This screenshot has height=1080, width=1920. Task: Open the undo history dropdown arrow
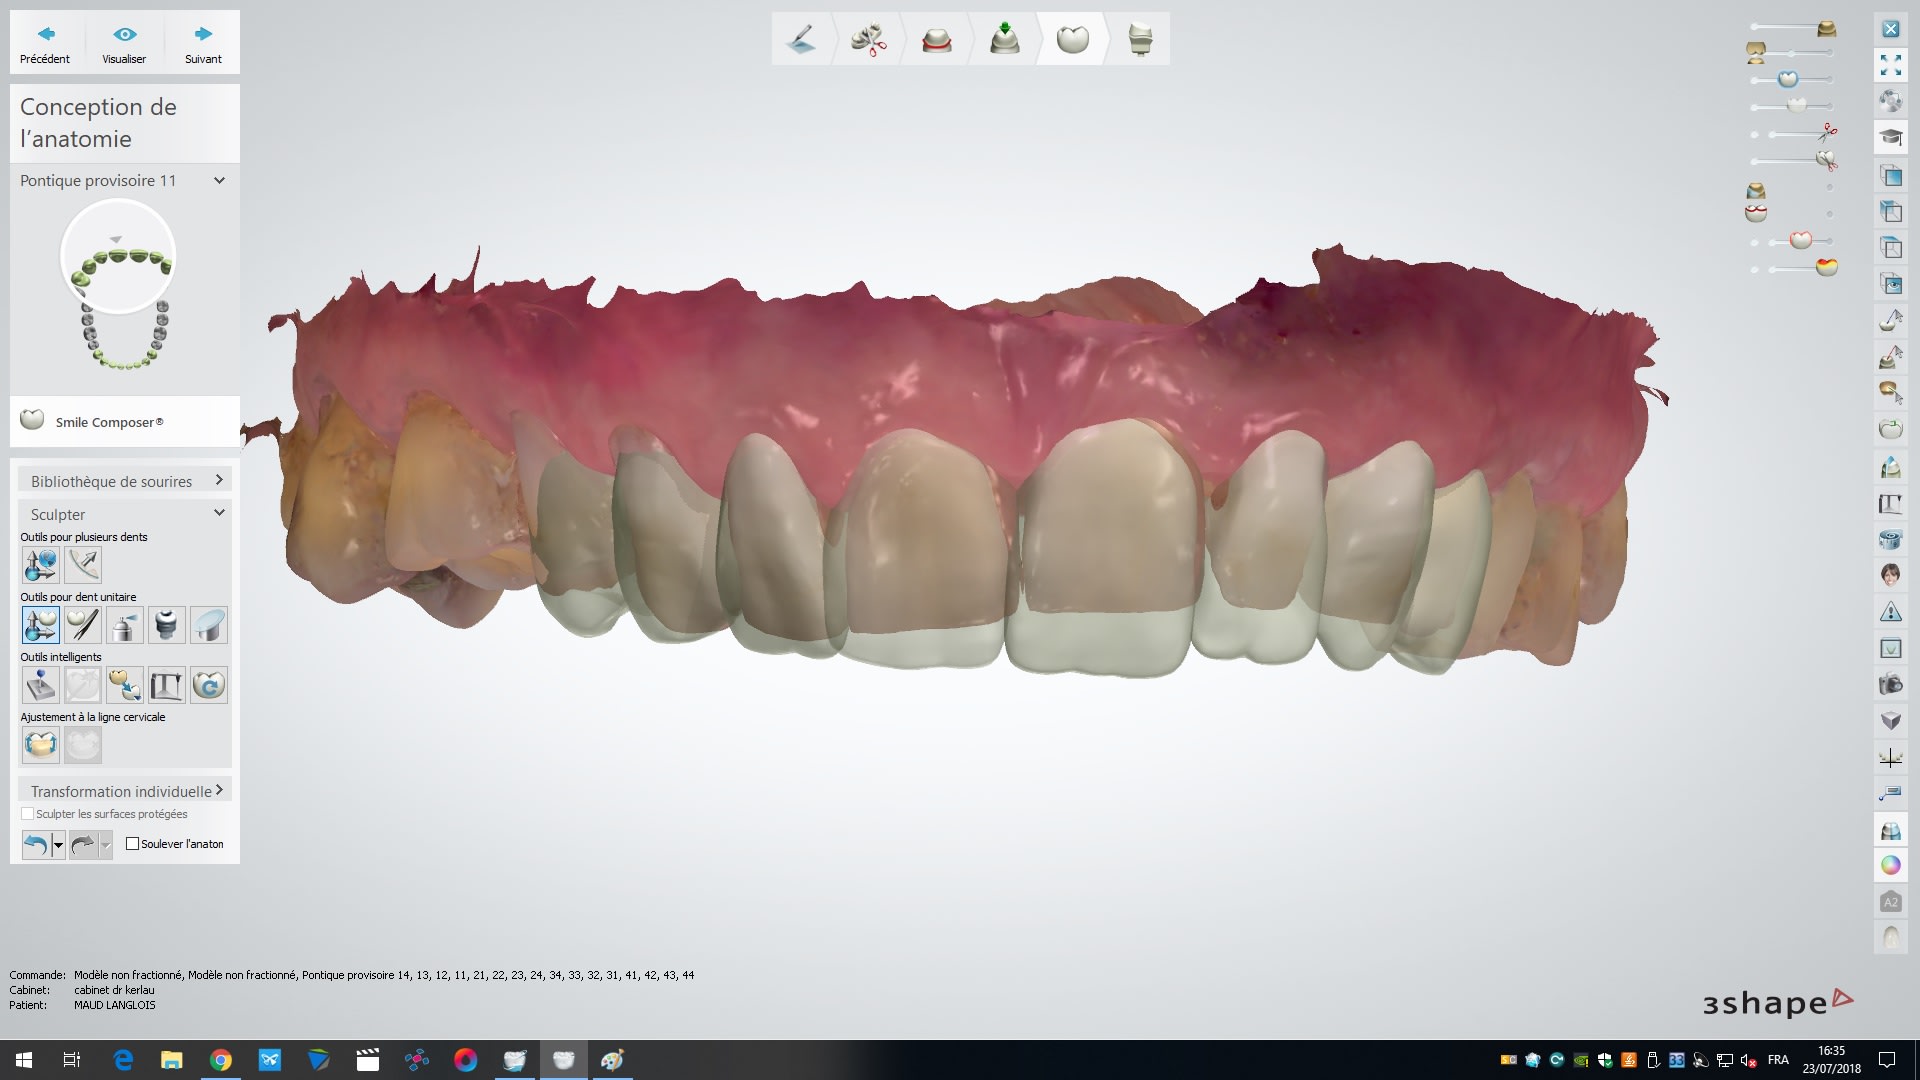pyautogui.click(x=58, y=845)
